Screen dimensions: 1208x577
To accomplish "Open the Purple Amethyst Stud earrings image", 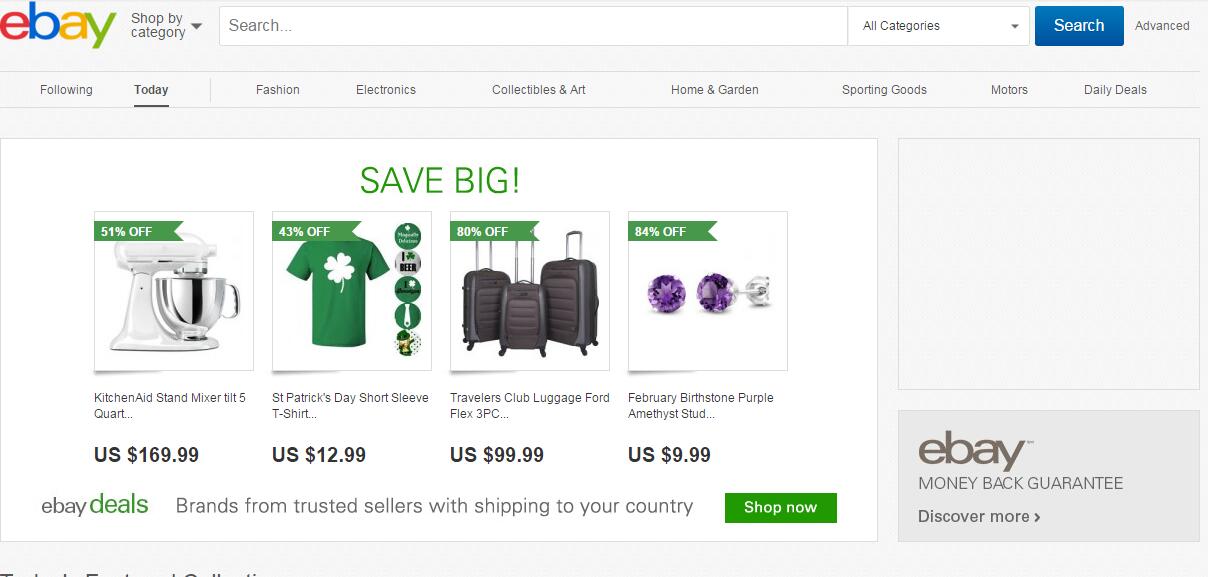I will click(x=707, y=291).
